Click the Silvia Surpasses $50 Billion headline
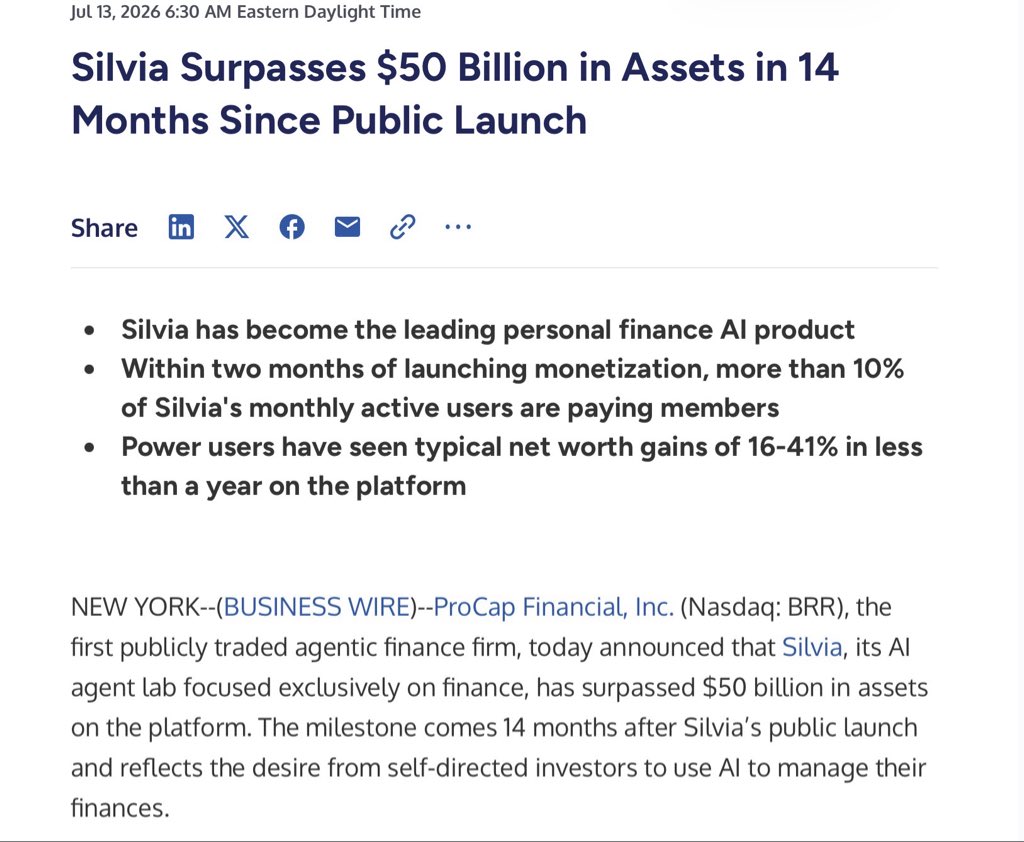 tap(455, 93)
